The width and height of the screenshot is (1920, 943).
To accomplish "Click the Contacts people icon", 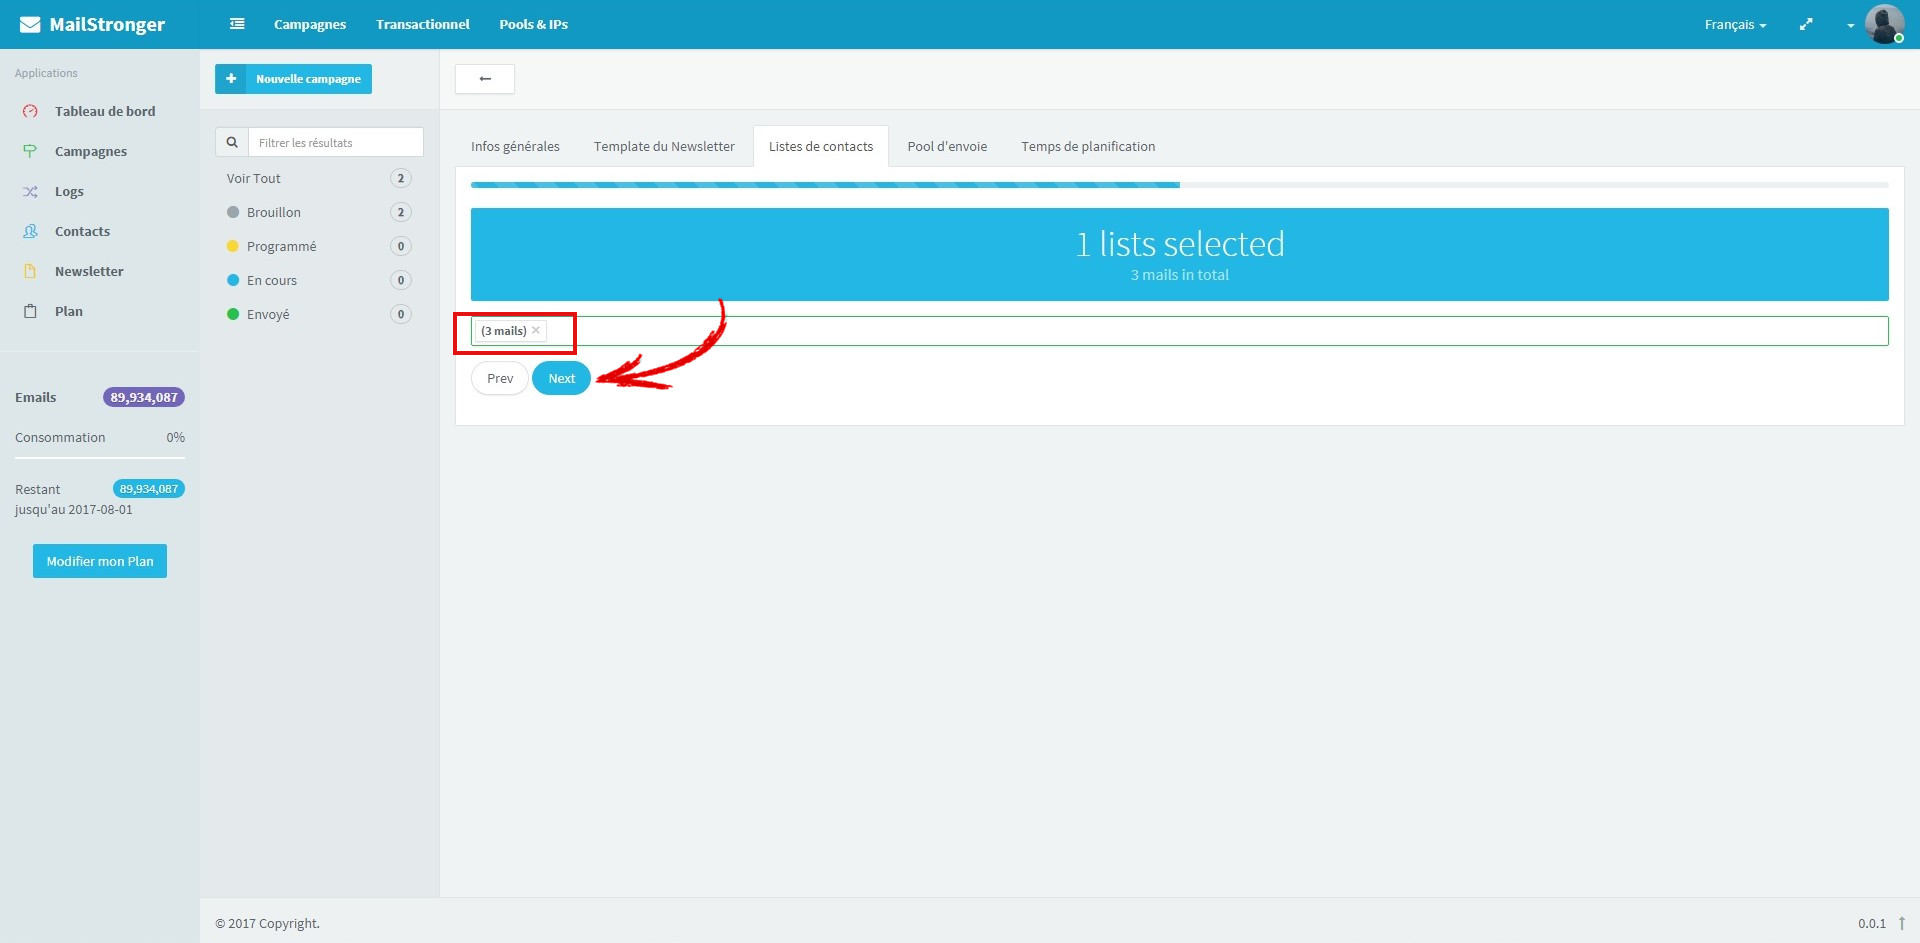I will point(30,231).
